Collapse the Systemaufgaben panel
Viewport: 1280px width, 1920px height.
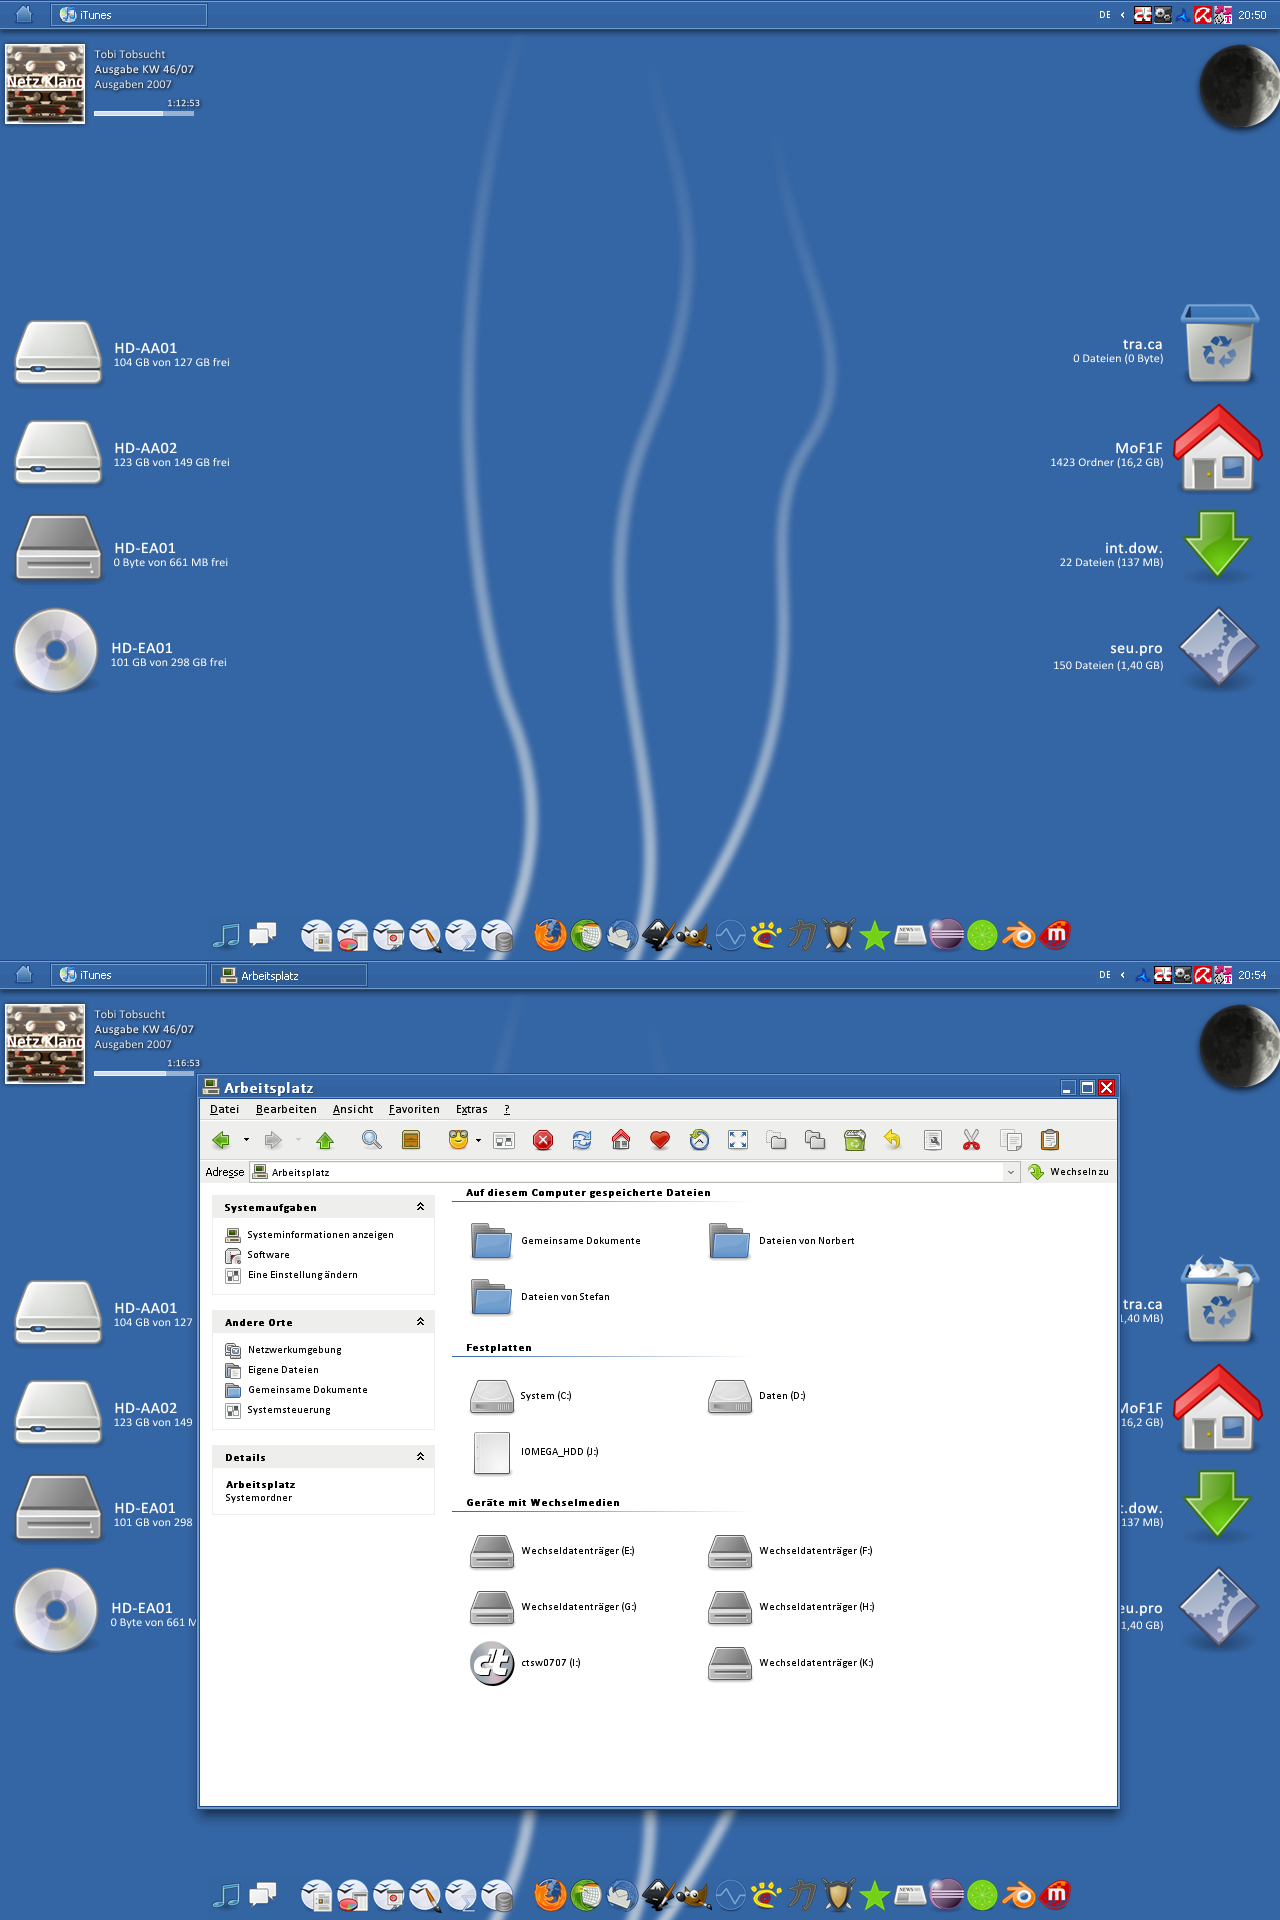pyautogui.click(x=420, y=1207)
